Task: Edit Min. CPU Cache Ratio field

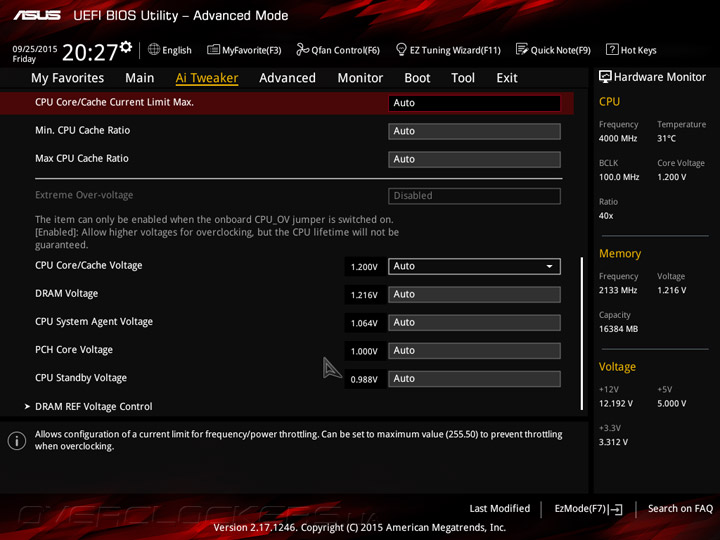Action: [x=474, y=131]
